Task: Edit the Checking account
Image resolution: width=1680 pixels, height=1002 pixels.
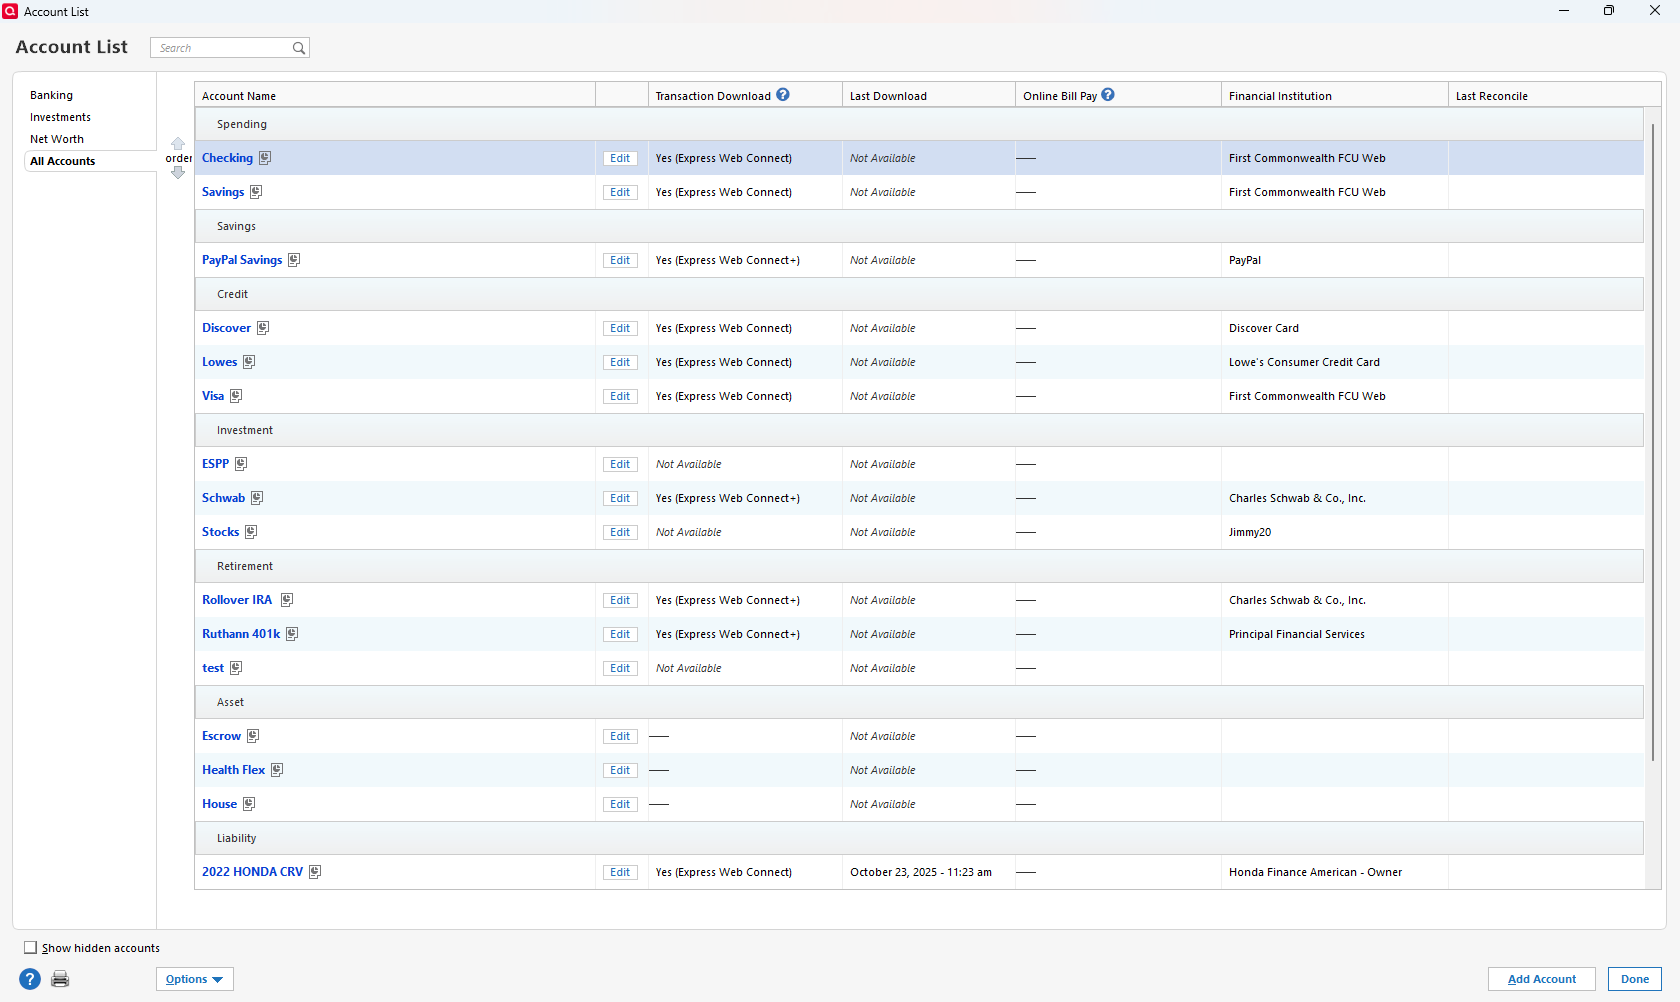Action: click(620, 158)
